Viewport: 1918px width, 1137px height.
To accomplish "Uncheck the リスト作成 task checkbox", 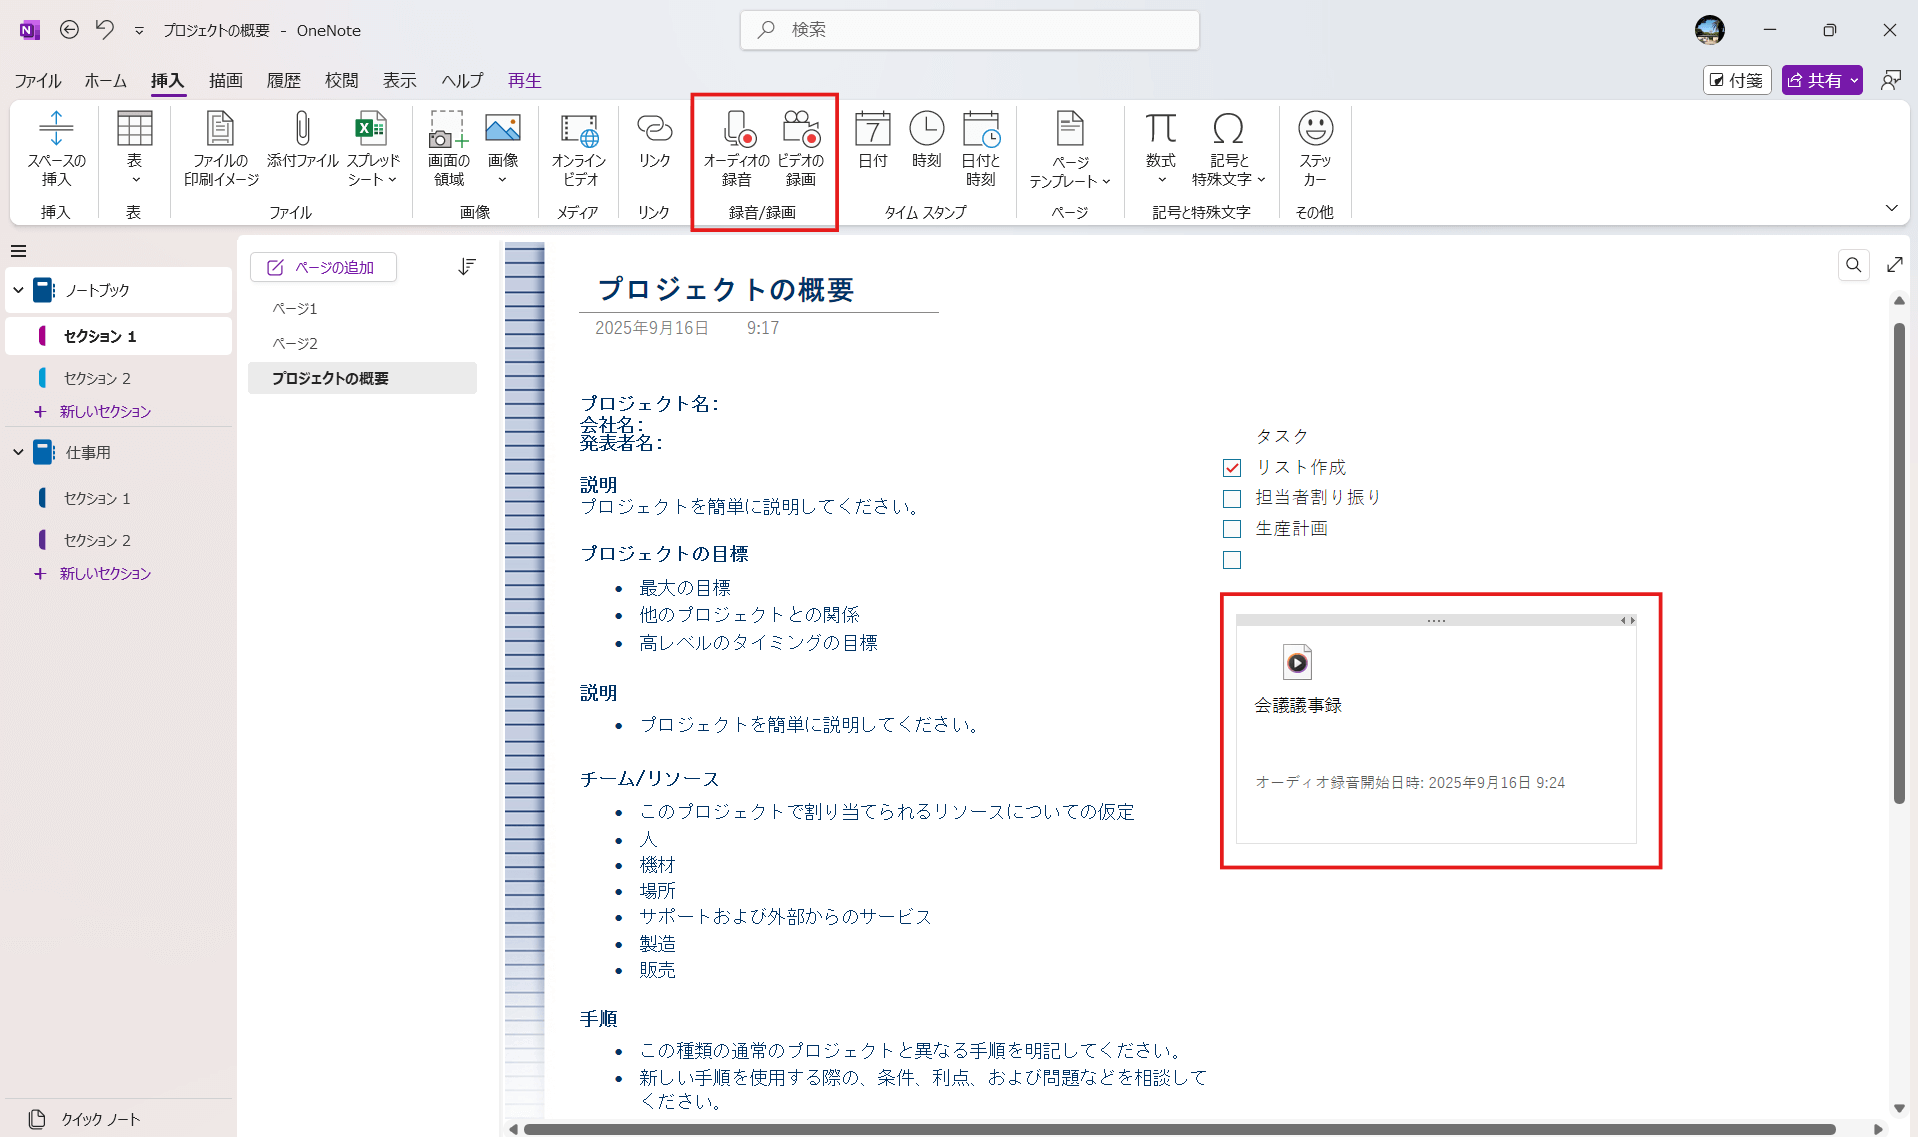I will click(1232, 468).
